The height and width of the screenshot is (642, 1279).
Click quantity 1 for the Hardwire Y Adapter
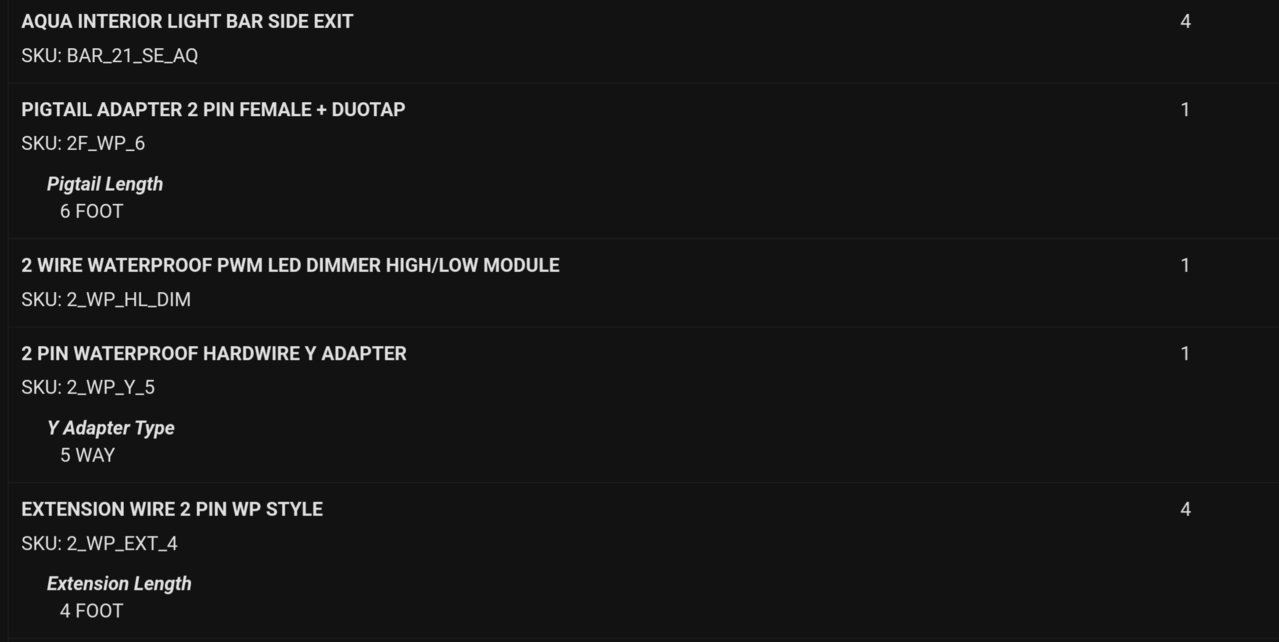(1185, 353)
